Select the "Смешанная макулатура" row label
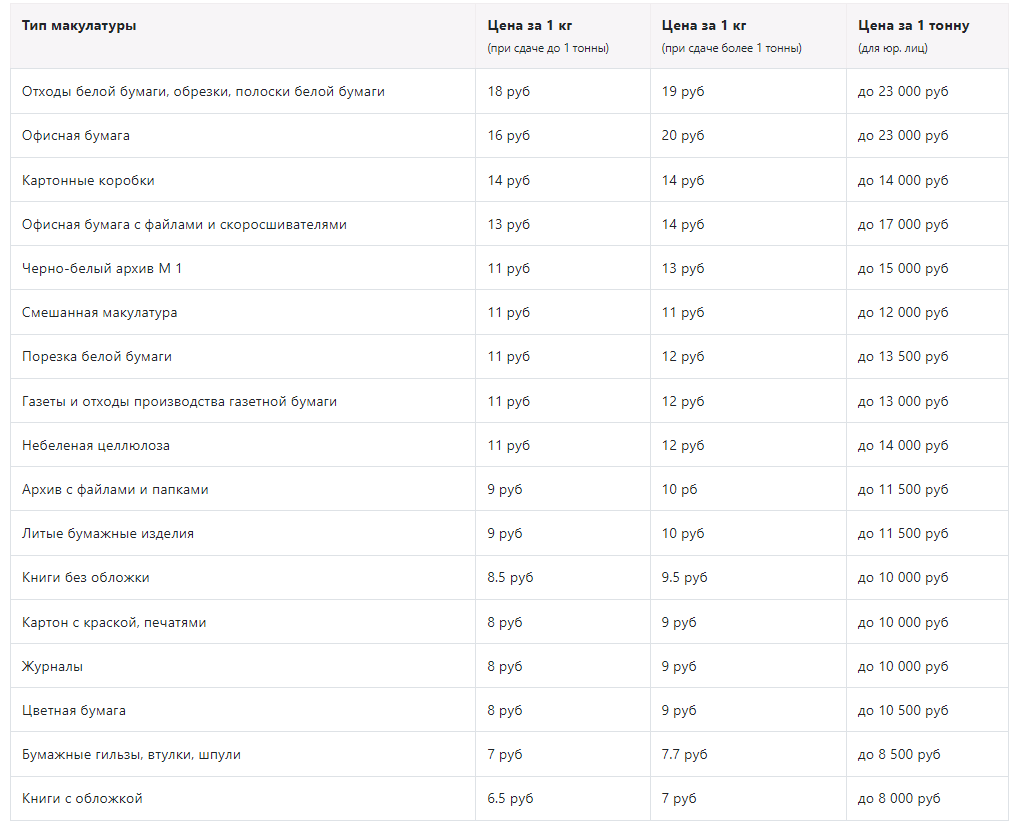Image resolution: width=1013 pixels, height=825 pixels. point(99,312)
